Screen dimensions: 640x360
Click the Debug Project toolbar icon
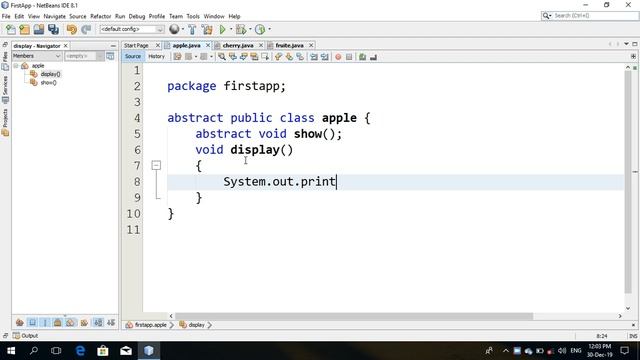coord(241,29)
